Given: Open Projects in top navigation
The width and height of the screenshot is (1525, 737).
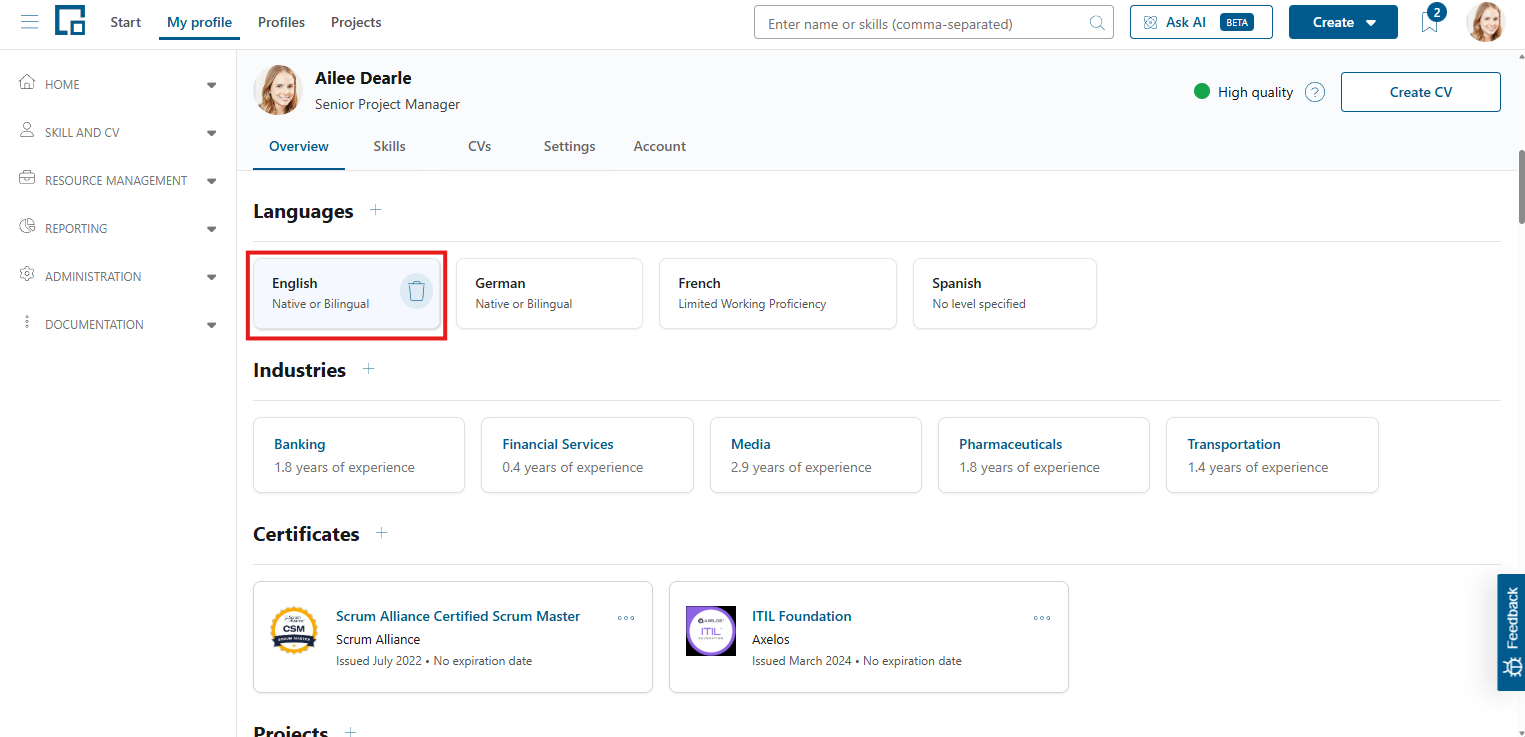Looking at the screenshot, I should pyautogui.click(x=356, y=22).
